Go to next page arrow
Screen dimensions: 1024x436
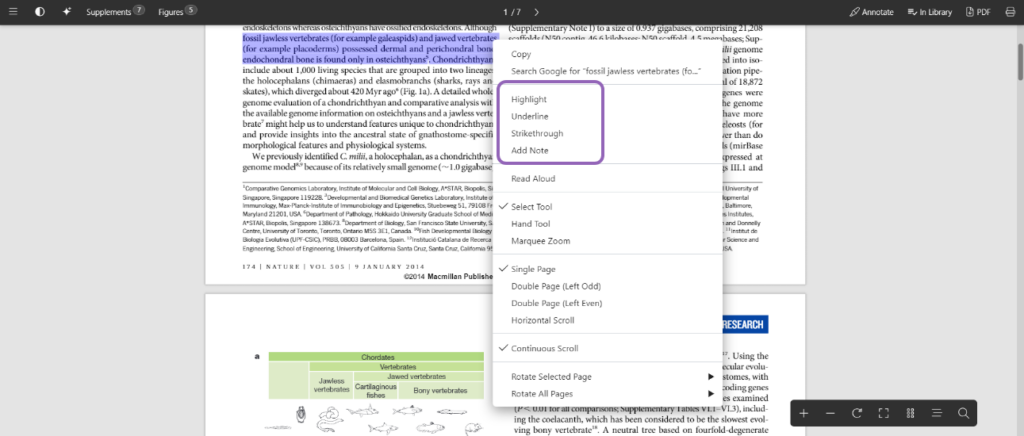536,12
